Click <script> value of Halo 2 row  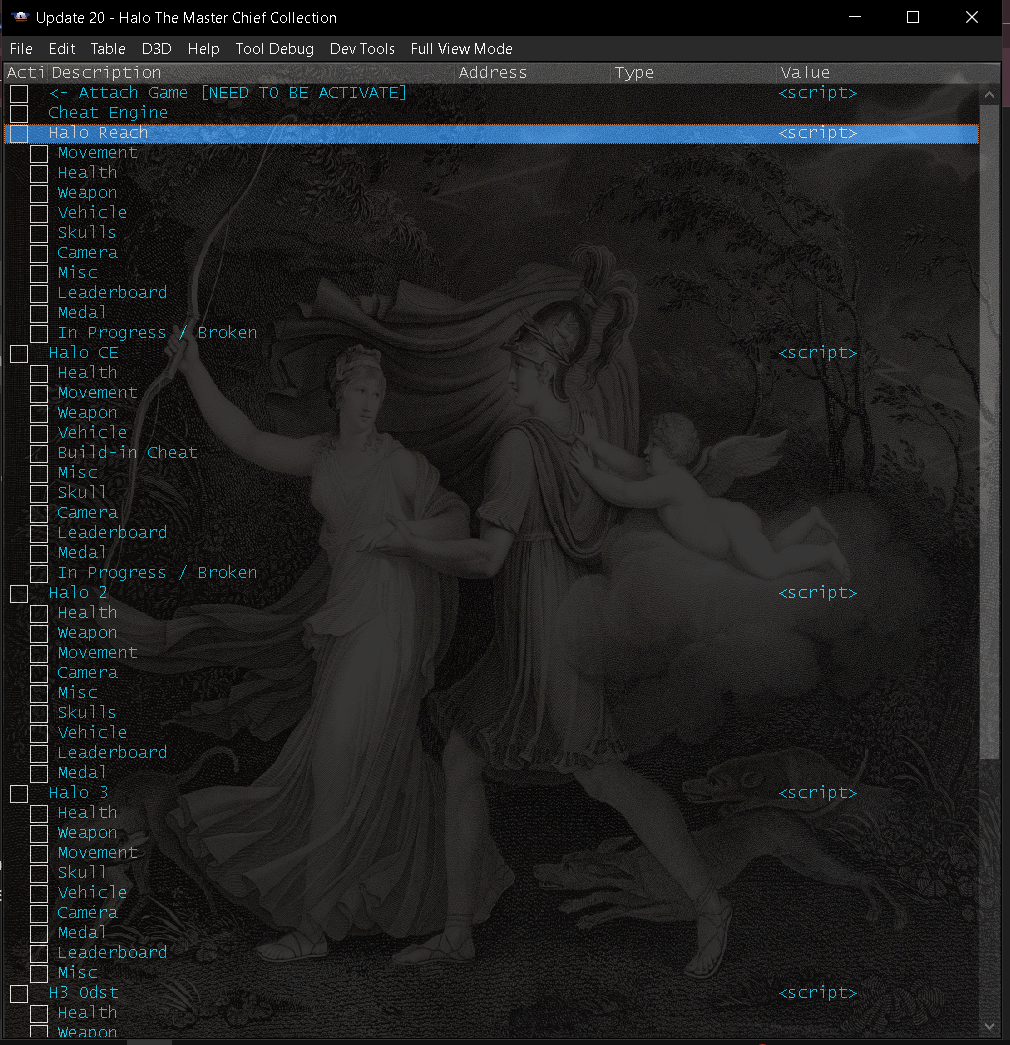817,592
